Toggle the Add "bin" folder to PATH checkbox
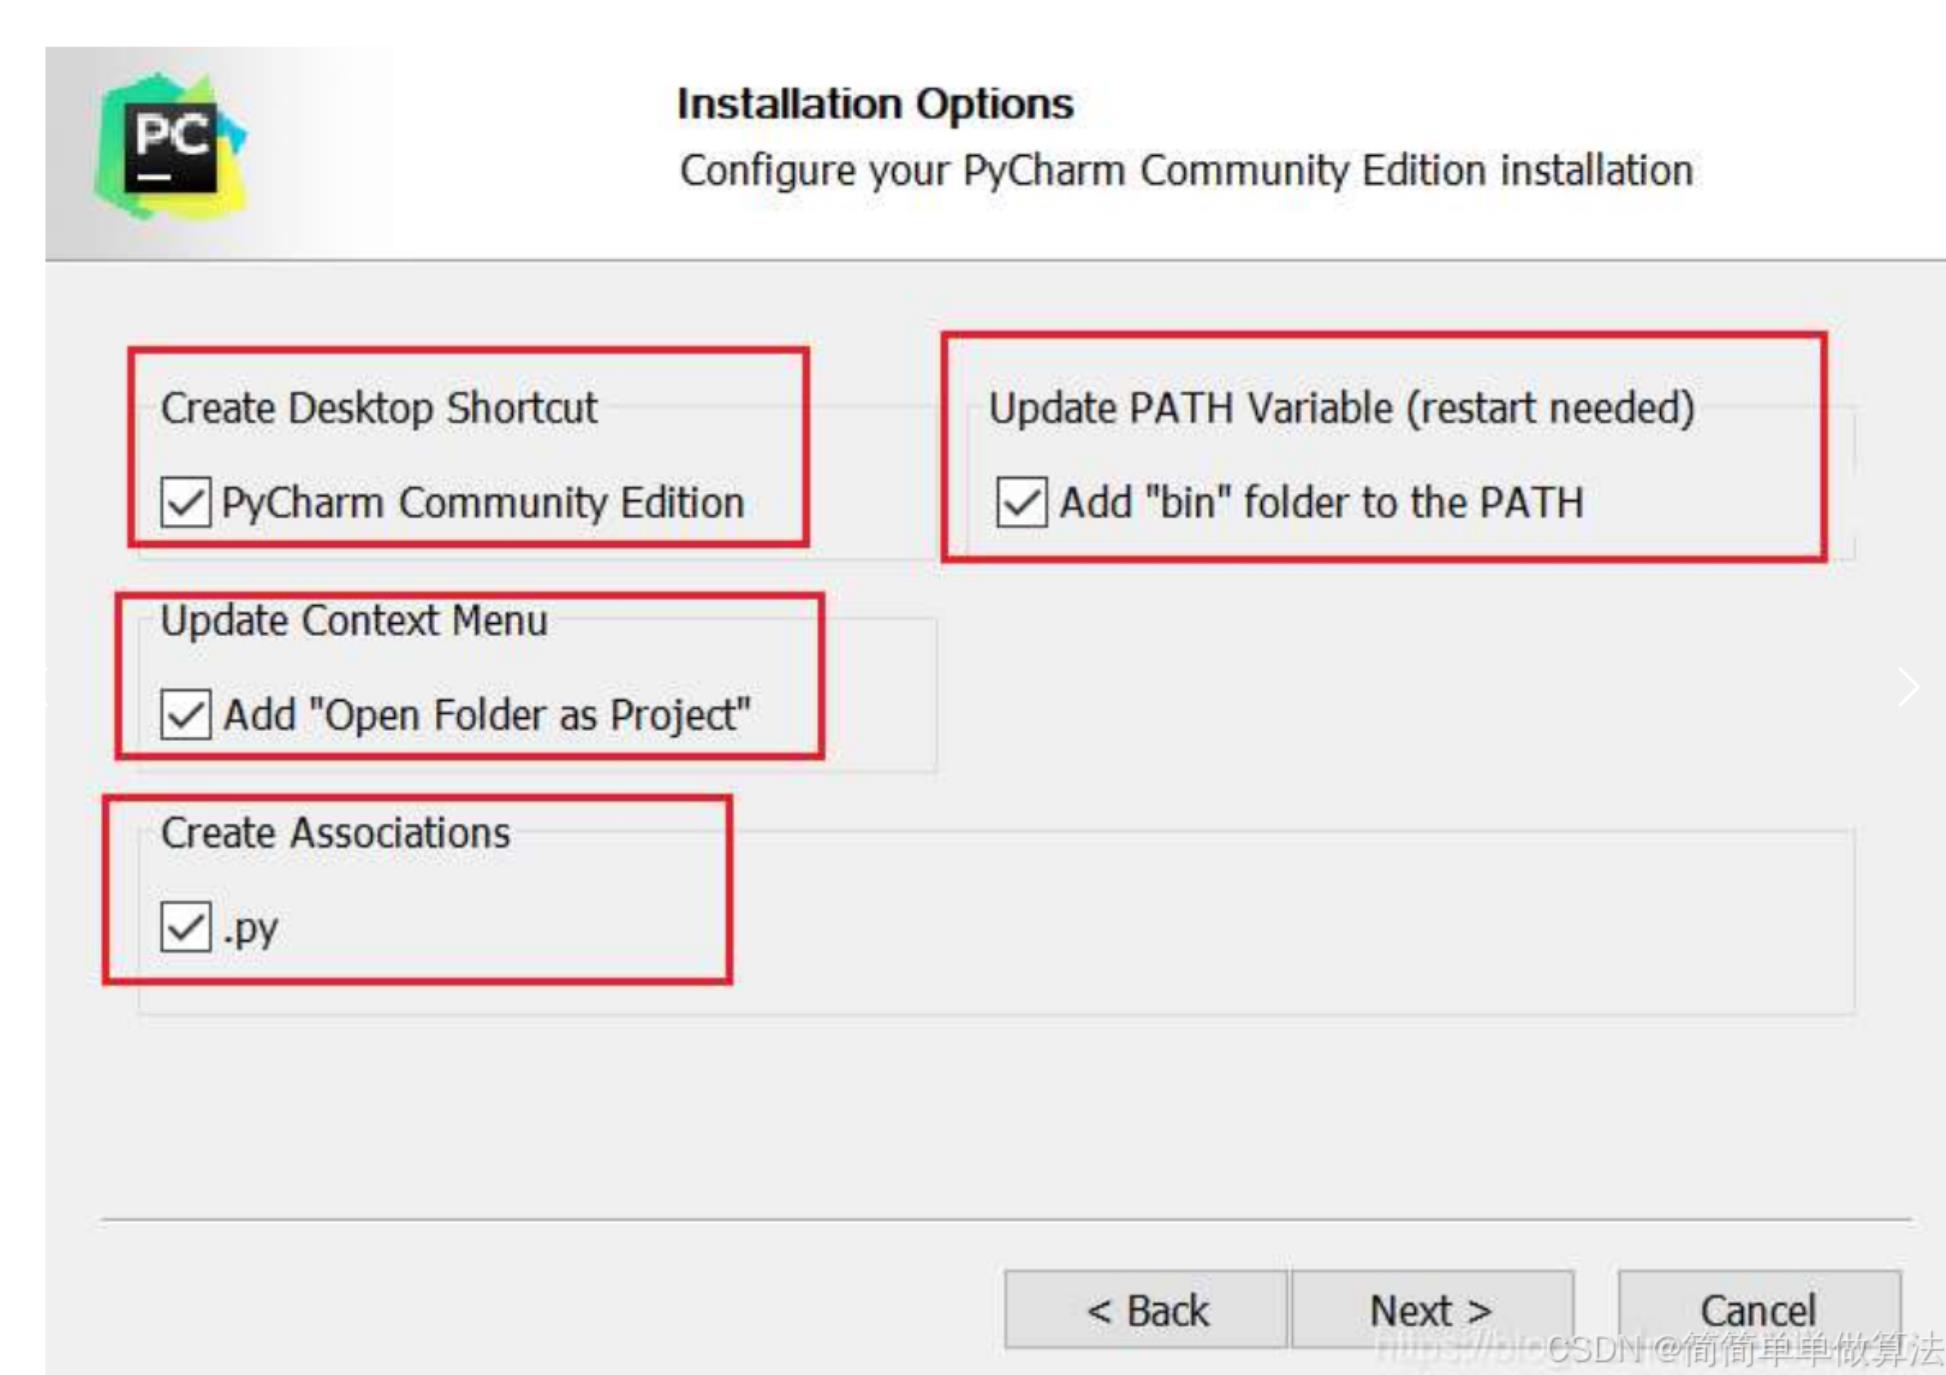The width and height of the screenshot is (1946, 1375). [1021, 502]
